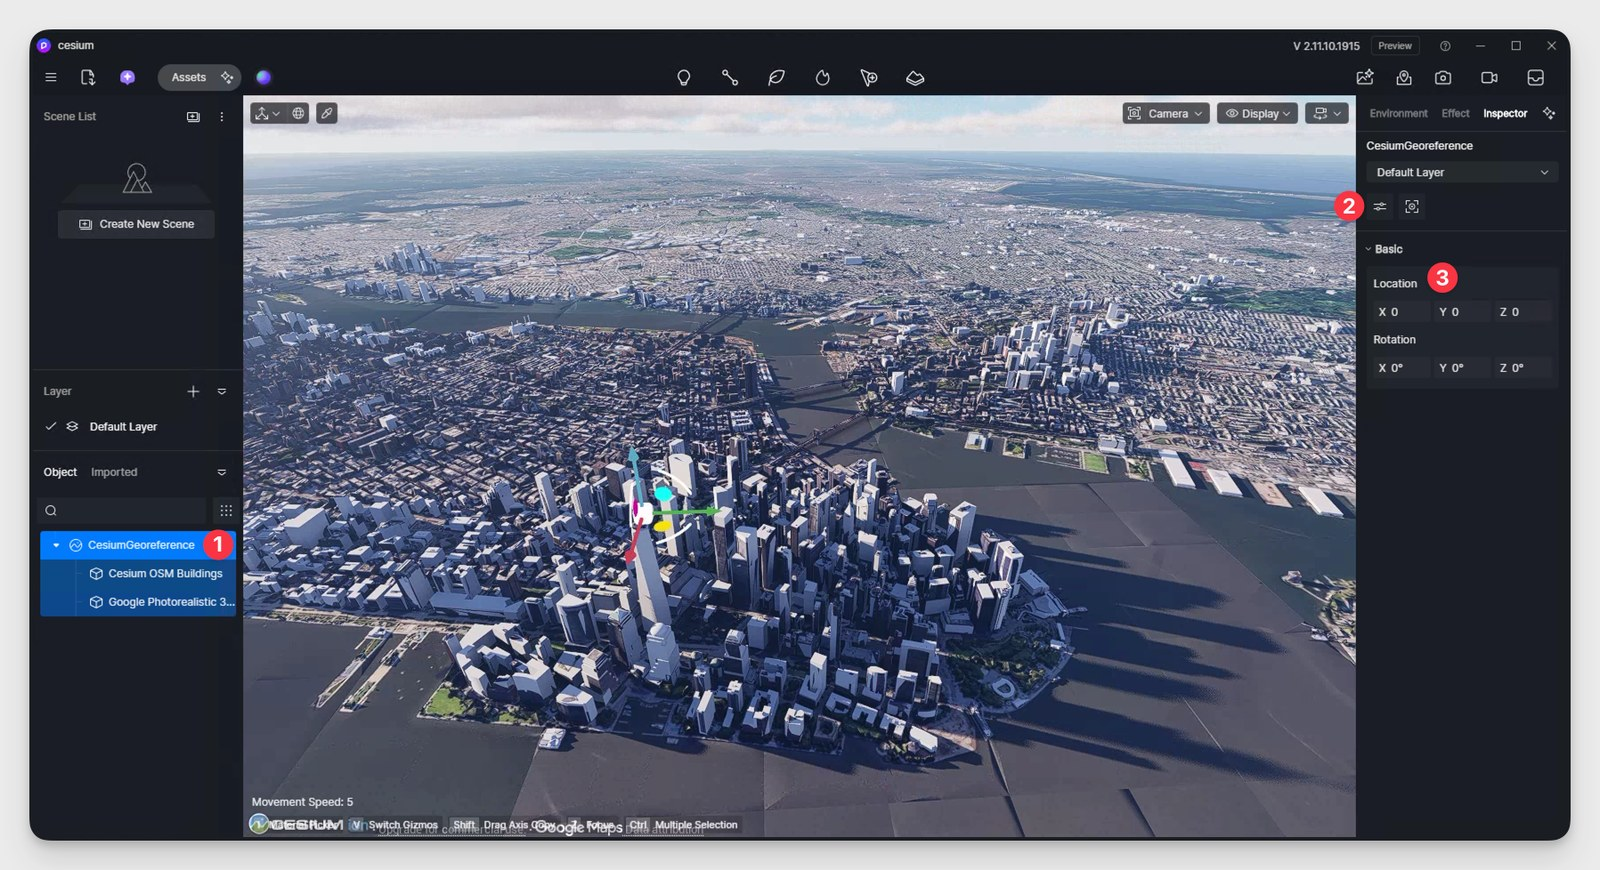This screenshot has width=1600, height=870.
Task: Select the leaf vegetation tool
Action: tap(776, 77)
